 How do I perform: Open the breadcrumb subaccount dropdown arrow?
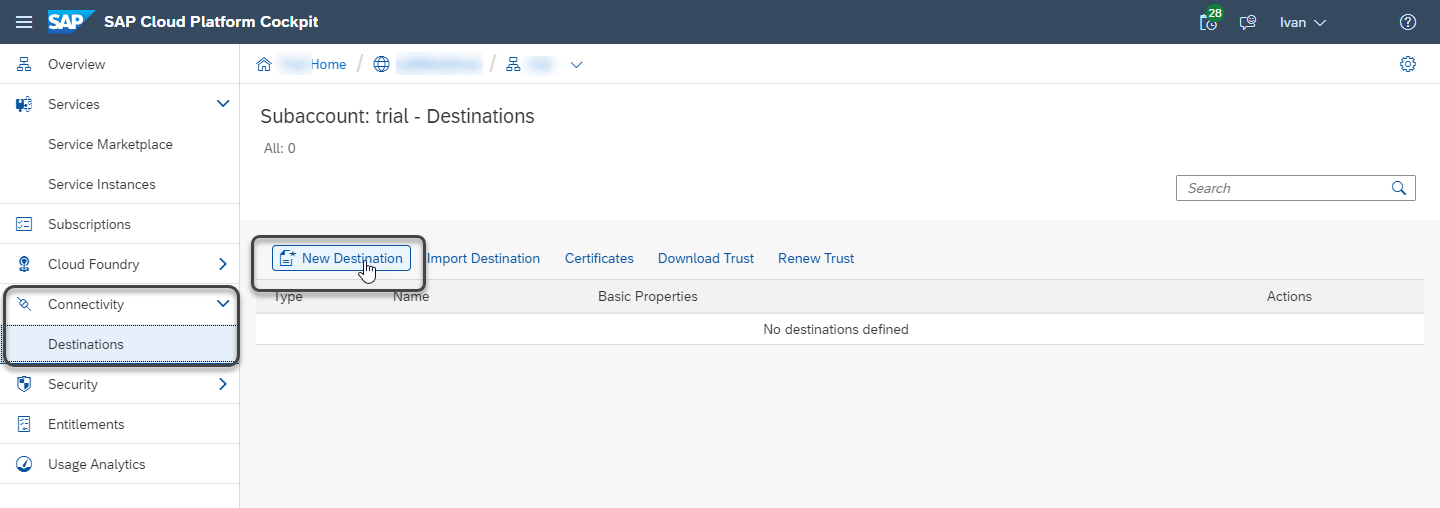pyautogui.click(x=576, y=65)
